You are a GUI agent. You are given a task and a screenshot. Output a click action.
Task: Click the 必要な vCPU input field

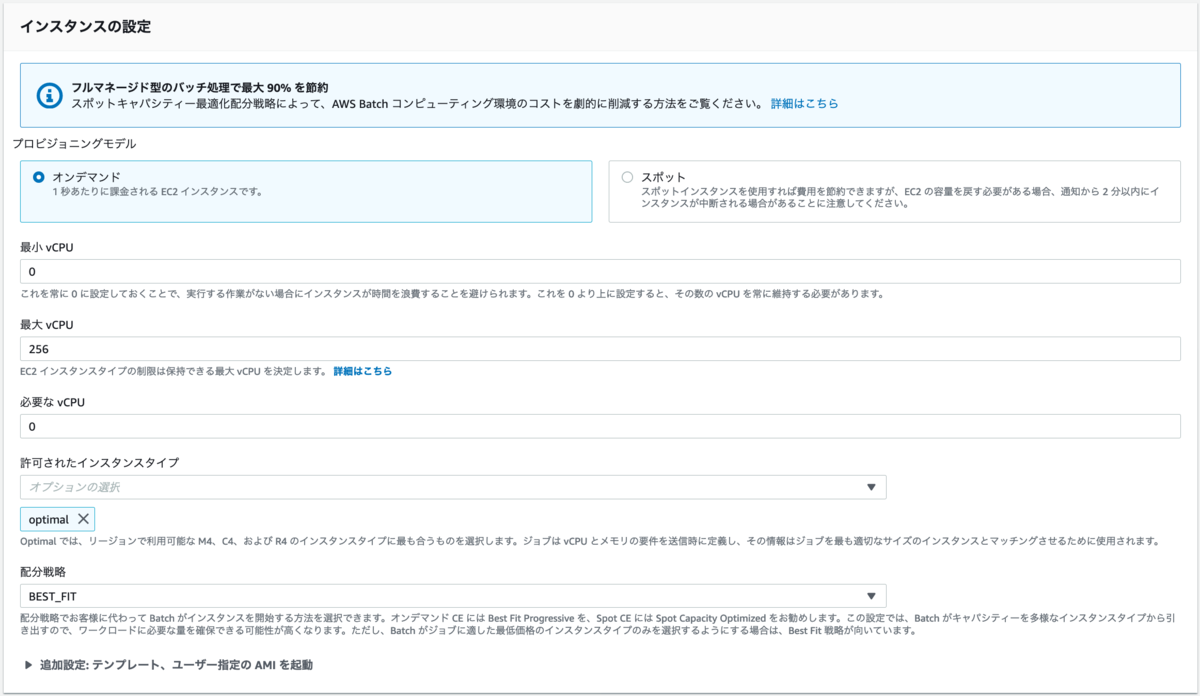coord(600,426)
